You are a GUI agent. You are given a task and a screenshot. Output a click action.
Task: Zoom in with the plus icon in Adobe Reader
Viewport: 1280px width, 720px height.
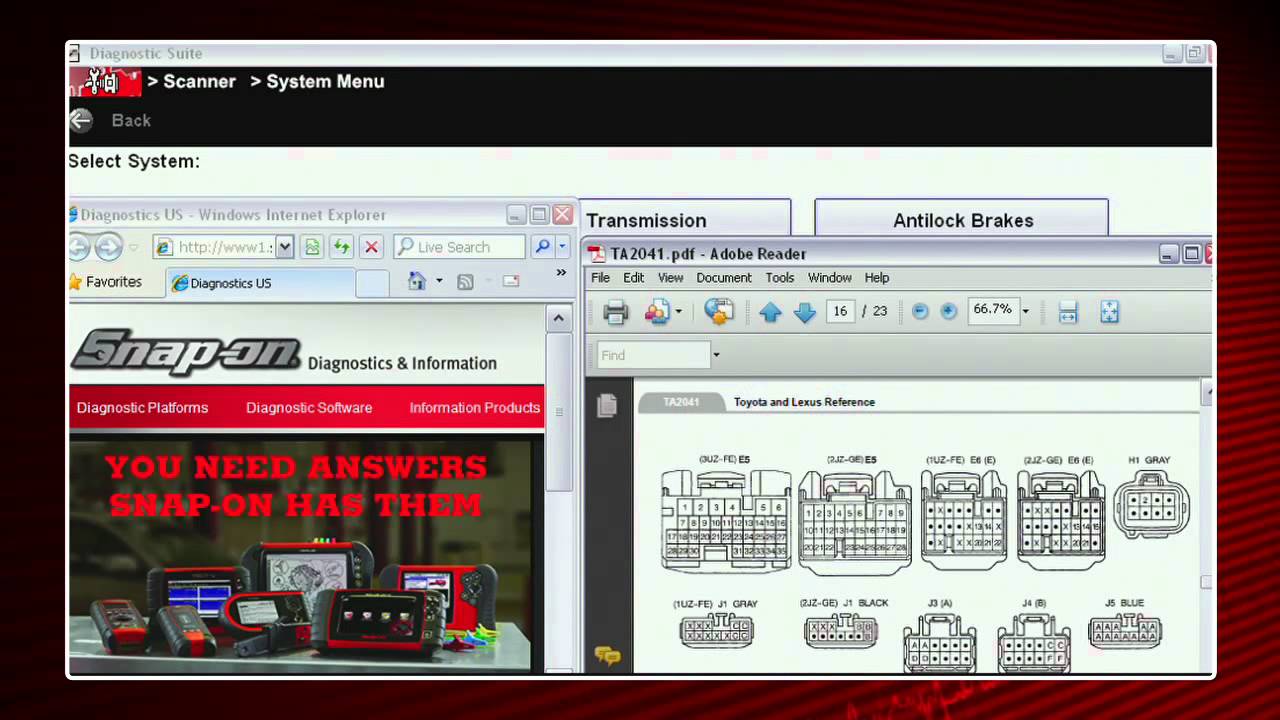coord(949,311)
